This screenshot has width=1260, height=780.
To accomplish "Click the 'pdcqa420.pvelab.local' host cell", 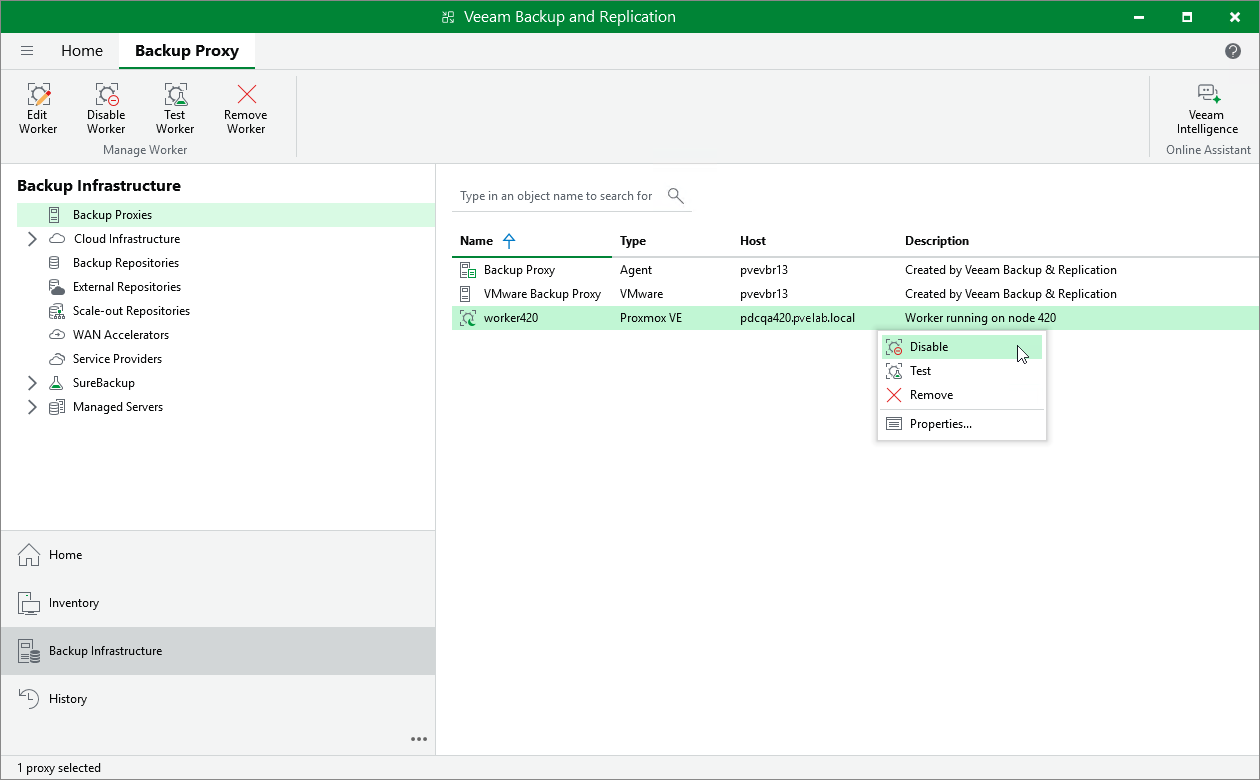I will click(797, 318).
